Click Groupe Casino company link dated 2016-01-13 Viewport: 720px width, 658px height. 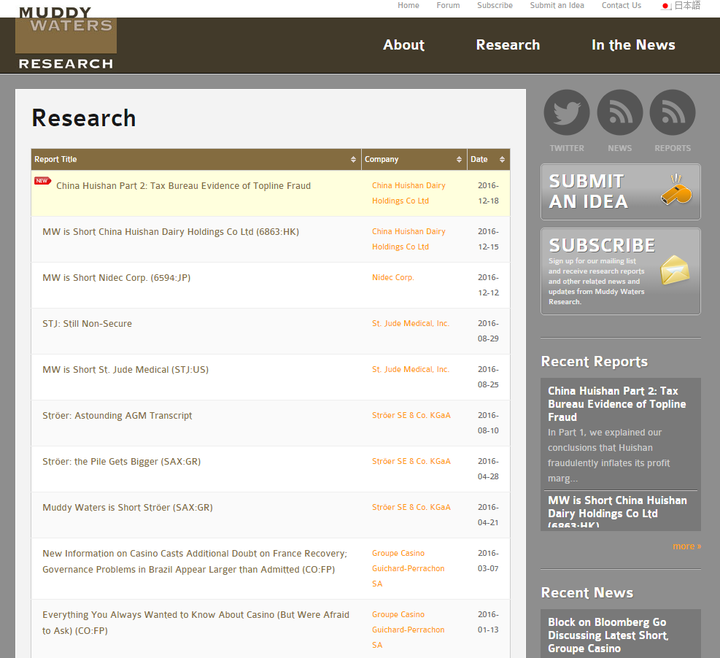pos(408,629)
